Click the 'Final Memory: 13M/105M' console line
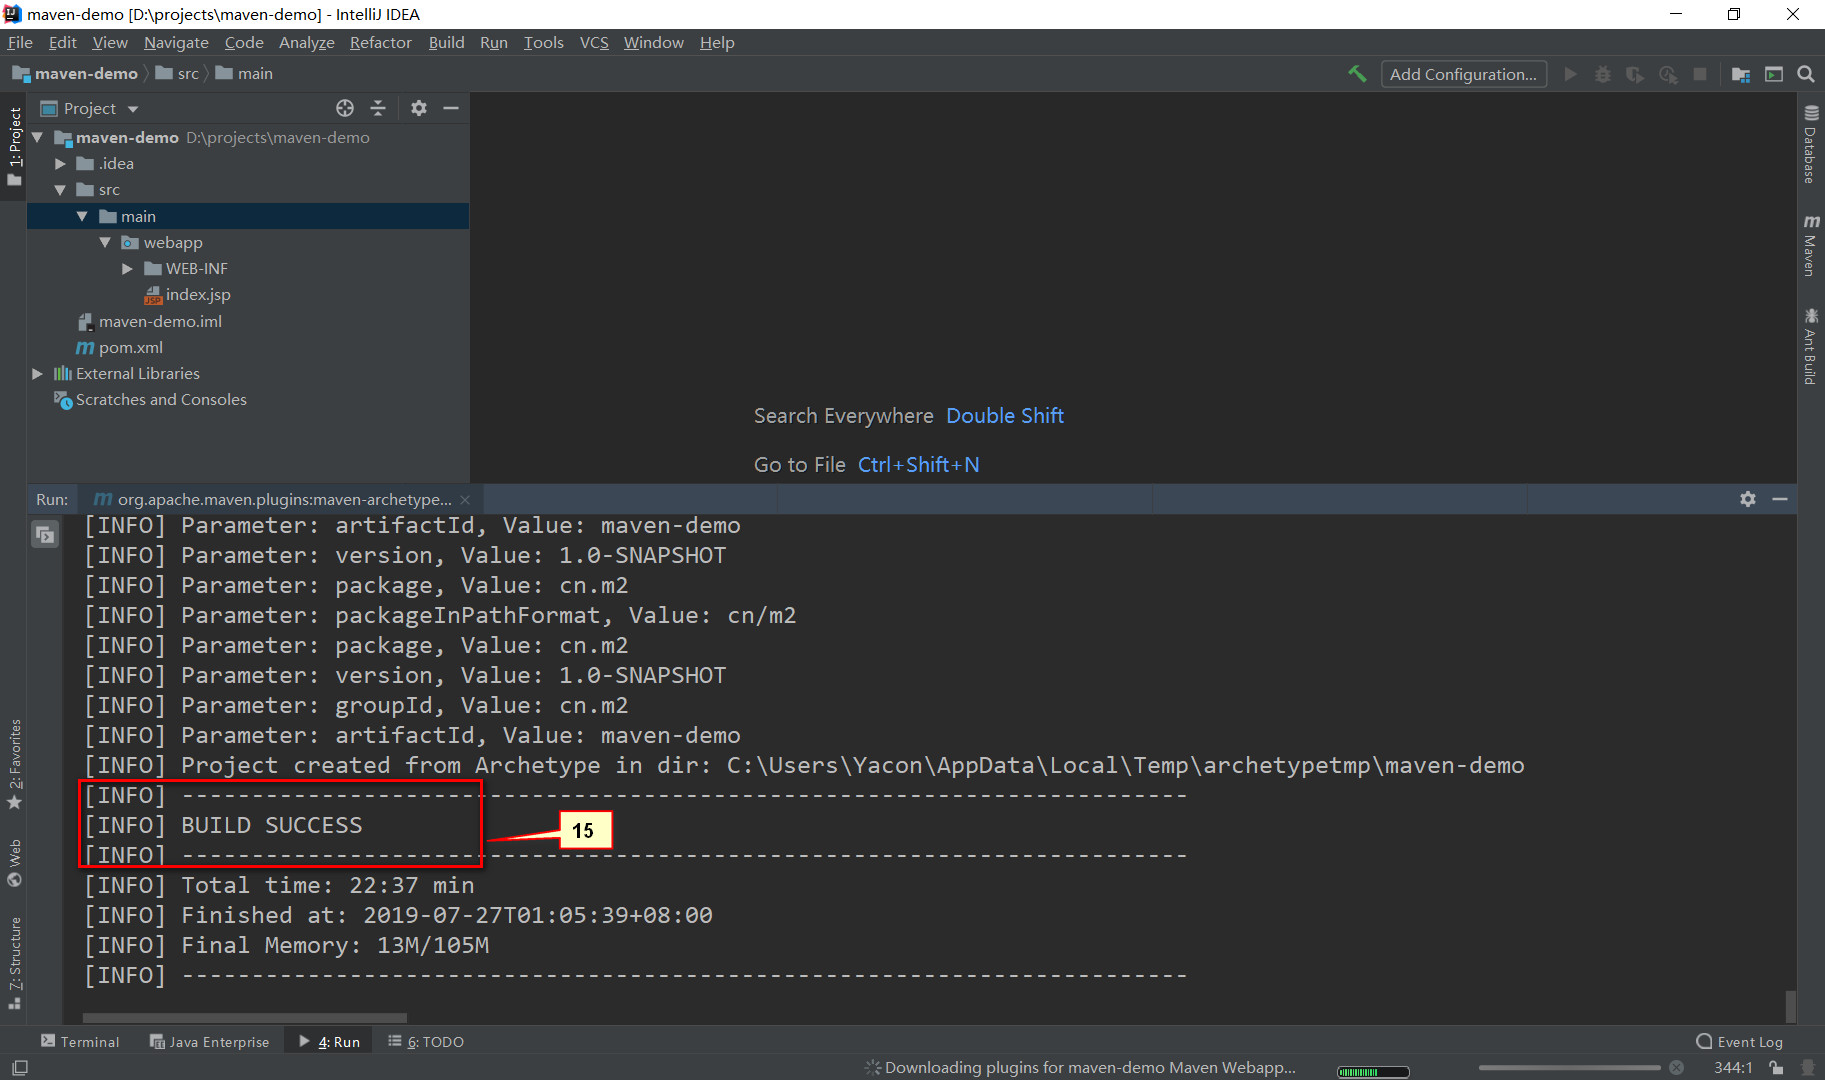The width and height of the screenshot is (1825, 1080). [287, 945]
